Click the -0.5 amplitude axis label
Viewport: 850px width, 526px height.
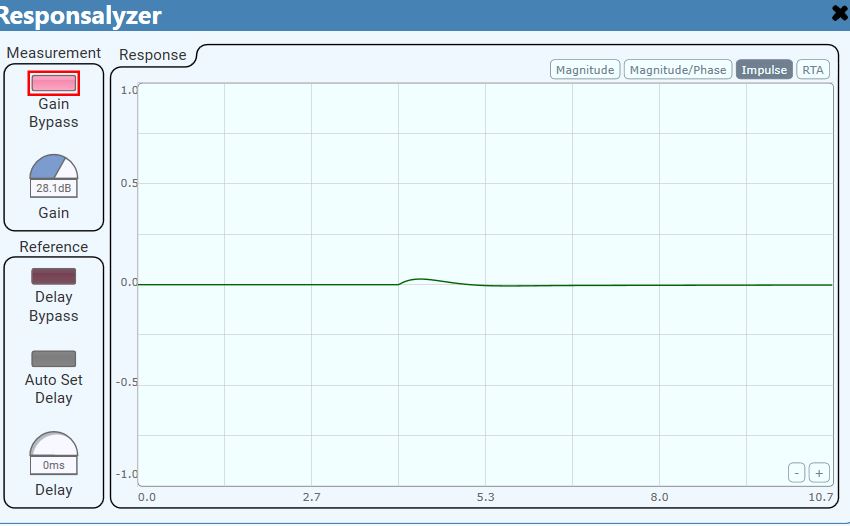pos(126,382)
